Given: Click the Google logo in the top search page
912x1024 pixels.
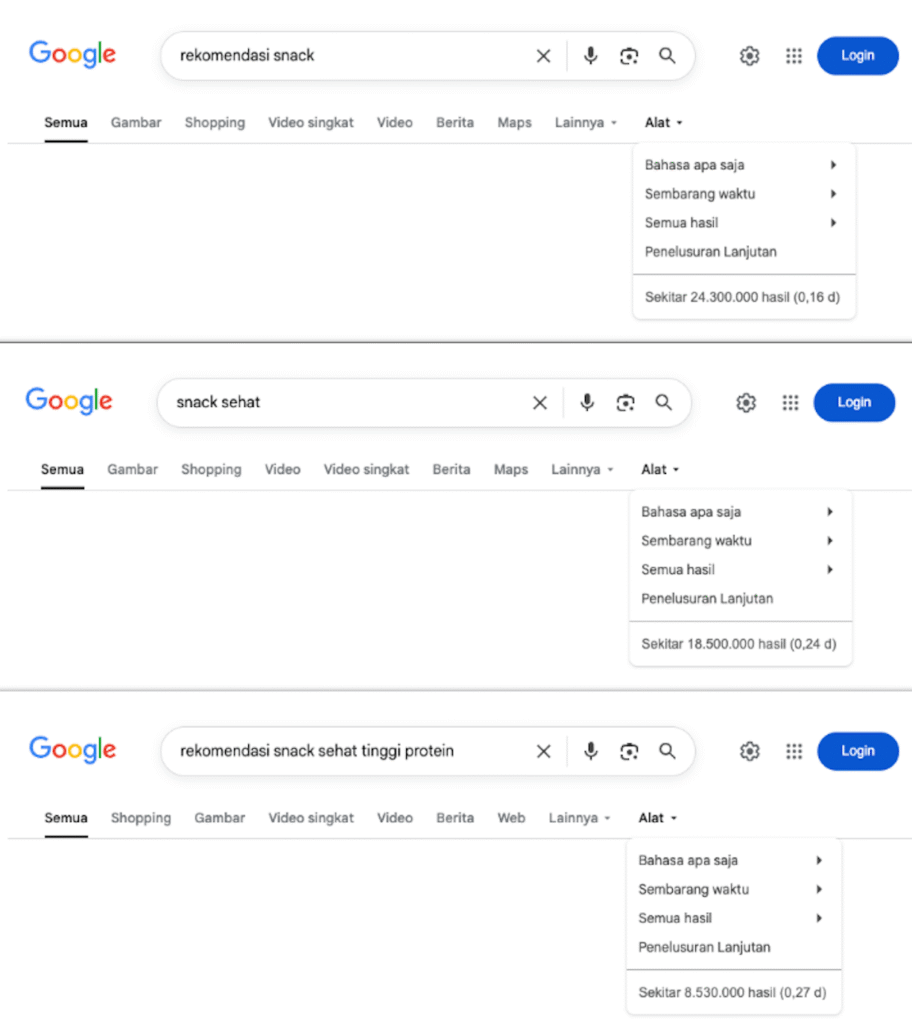Looking at the screenshot, I should pos(71,55).
